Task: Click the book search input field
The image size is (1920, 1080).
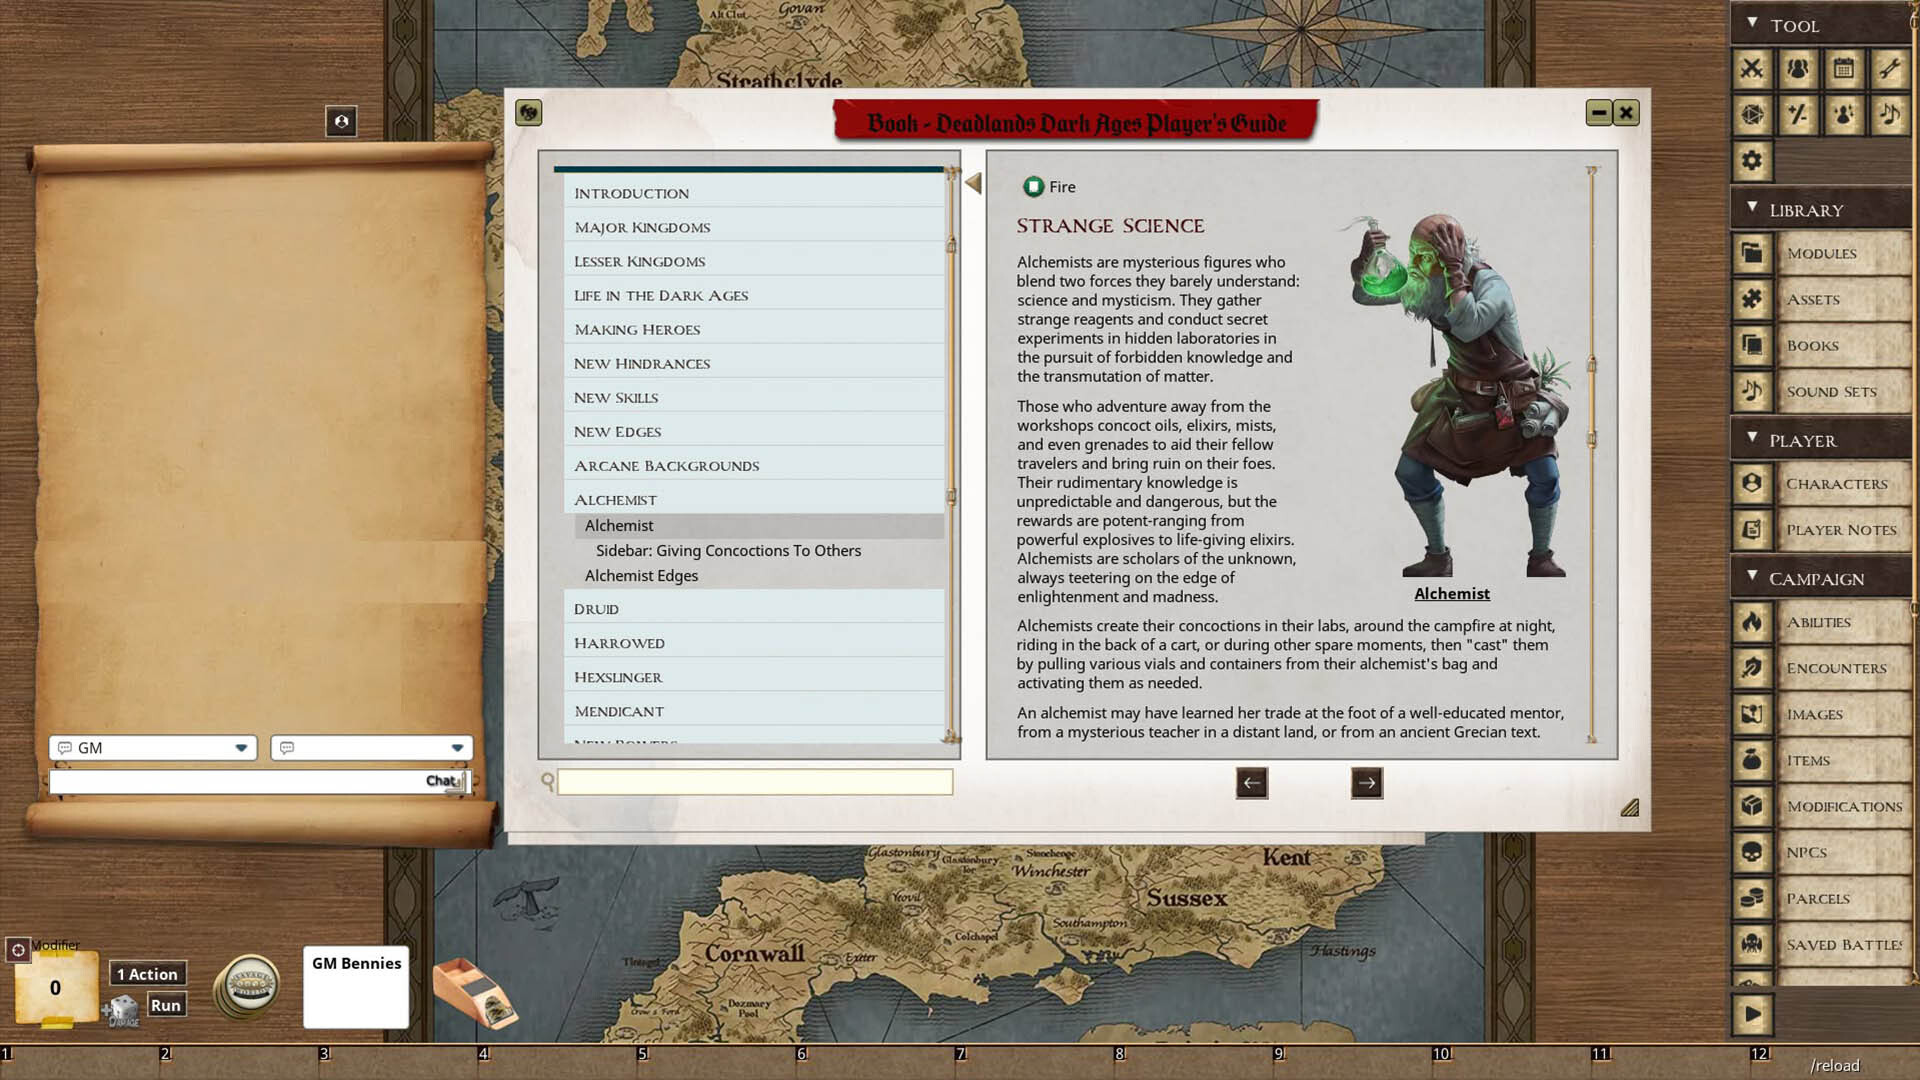Action: pyautogui.click(x=754, y=782)
